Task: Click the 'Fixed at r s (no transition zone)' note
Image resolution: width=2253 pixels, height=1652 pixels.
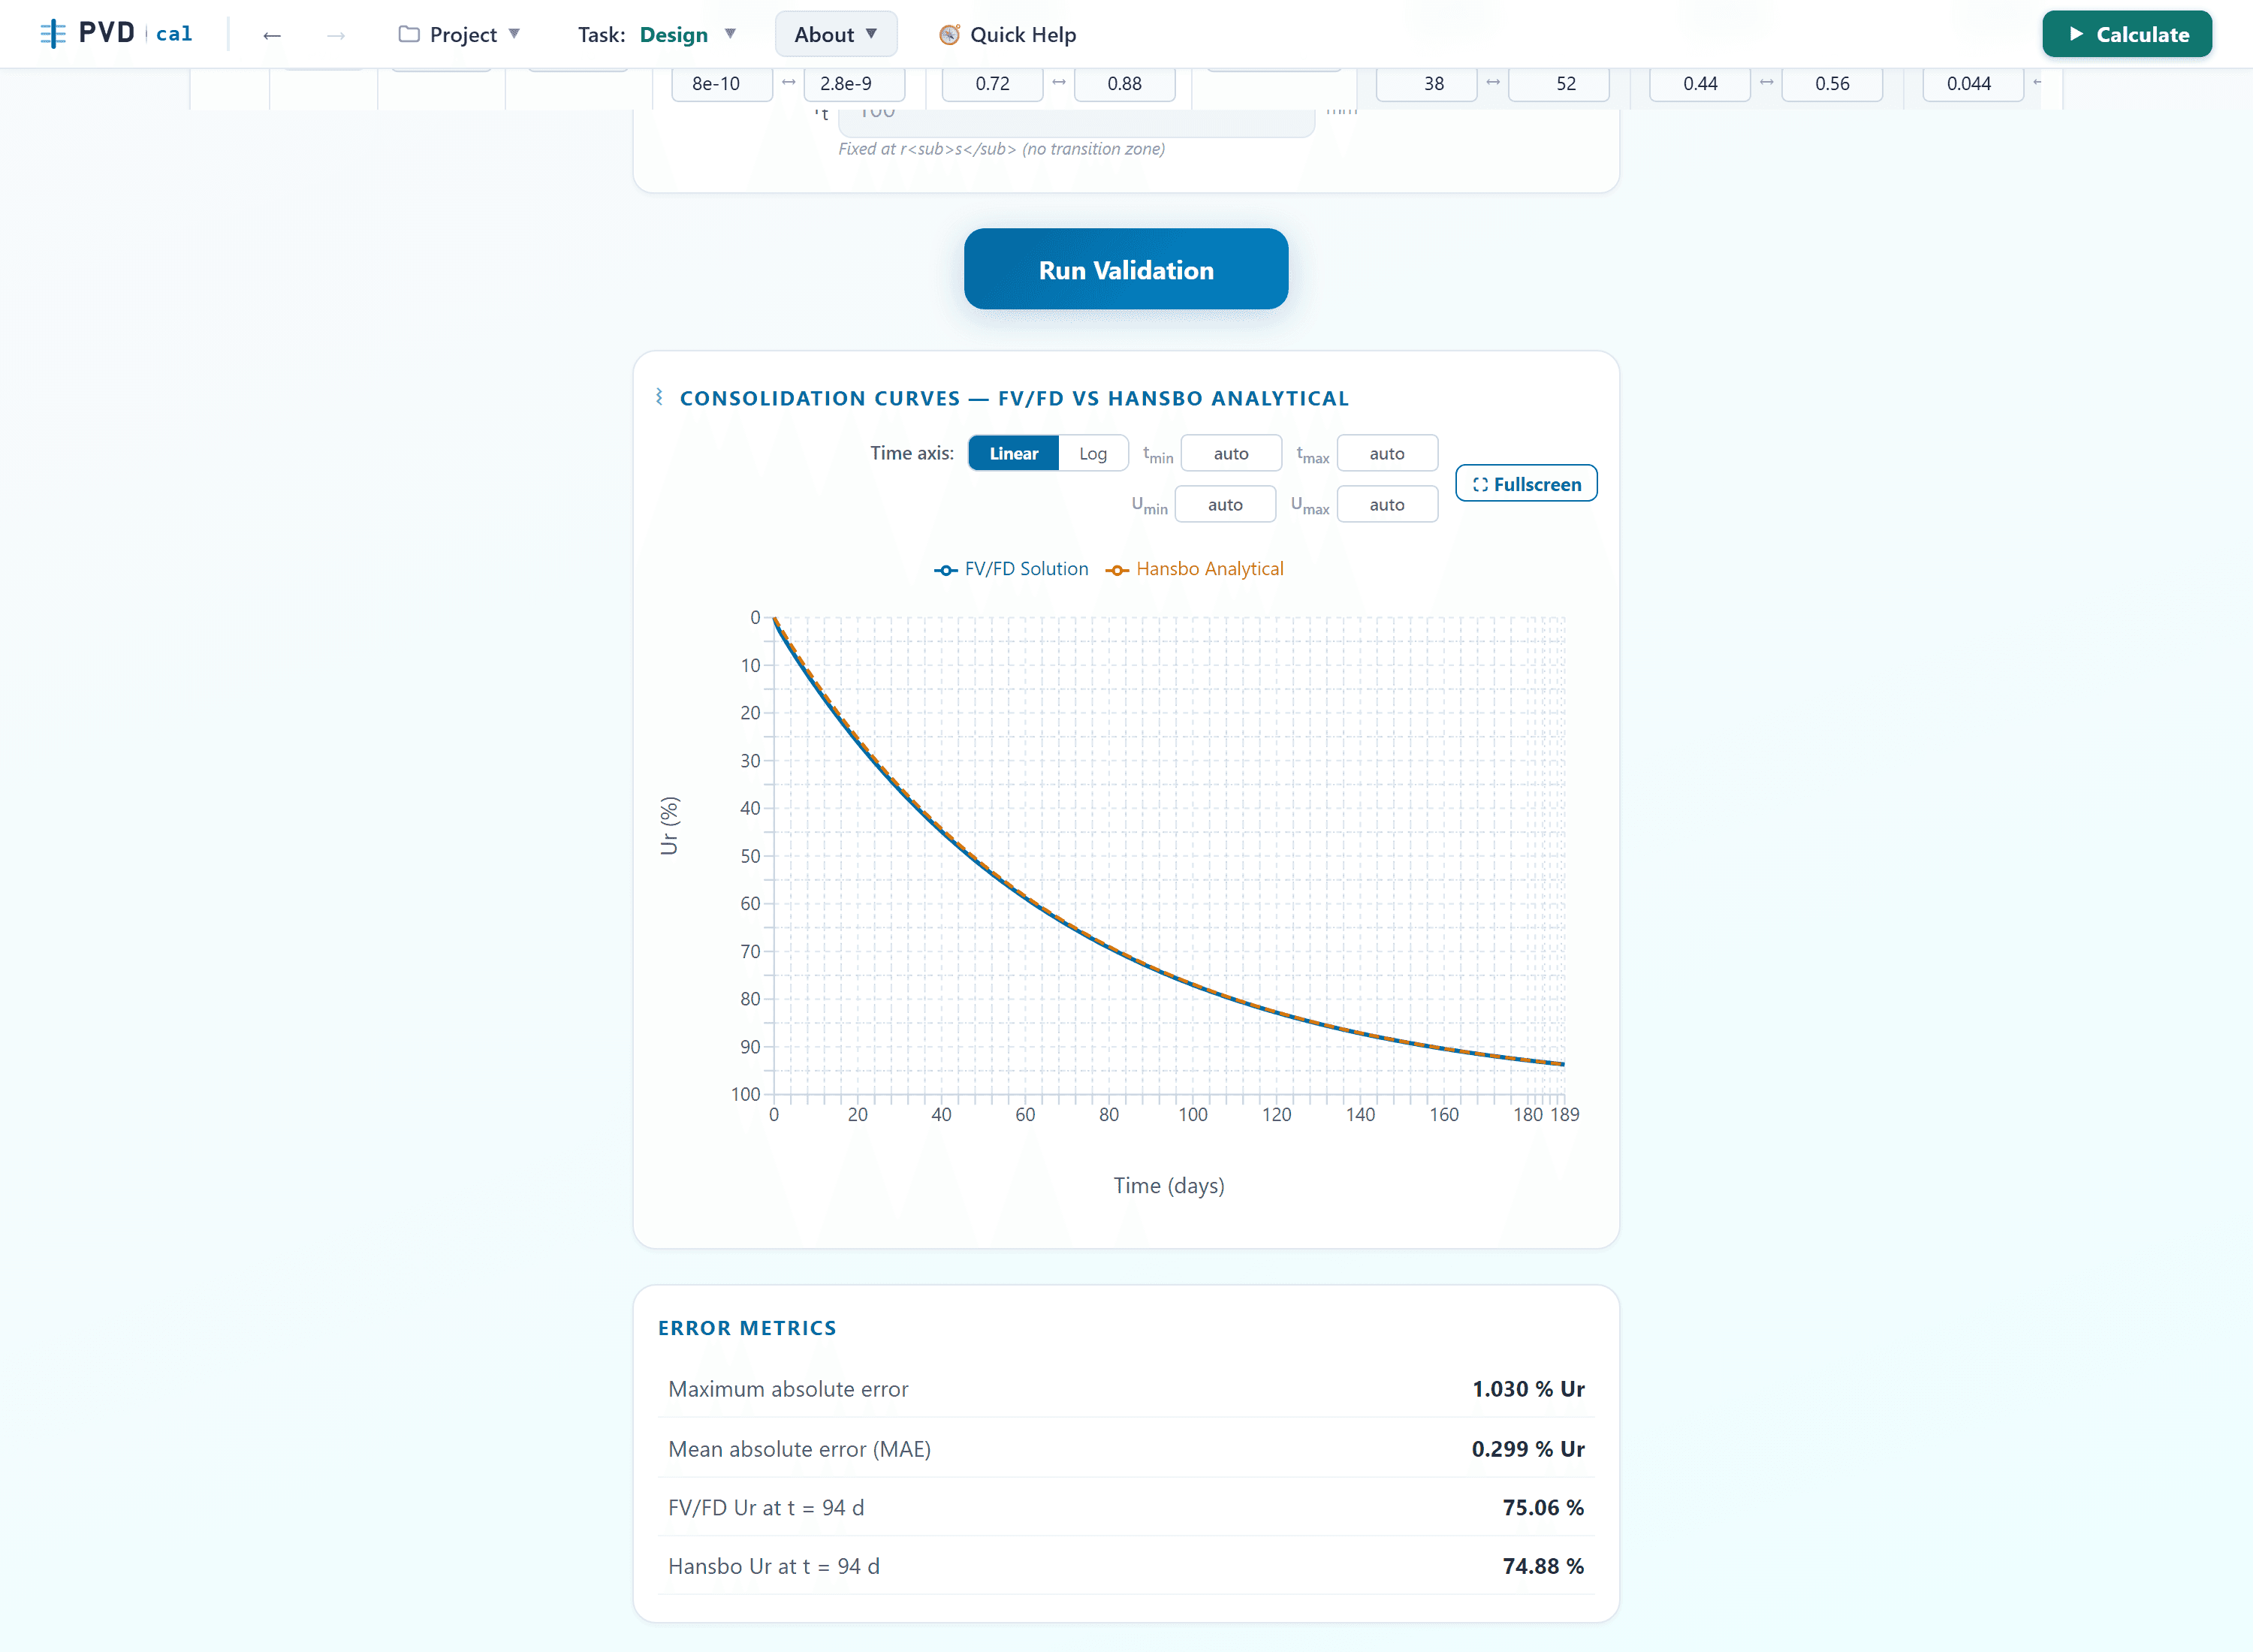Action: click(x=1001, y=149)
